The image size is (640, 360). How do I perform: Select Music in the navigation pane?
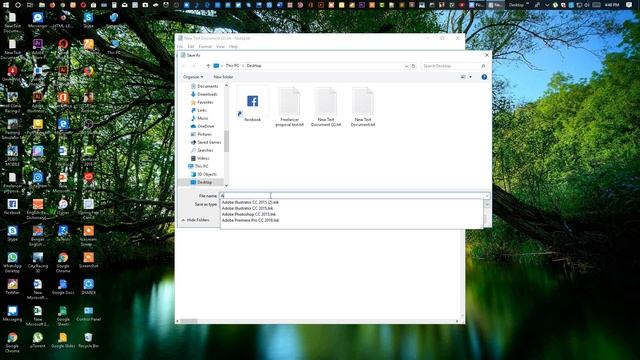199,118
